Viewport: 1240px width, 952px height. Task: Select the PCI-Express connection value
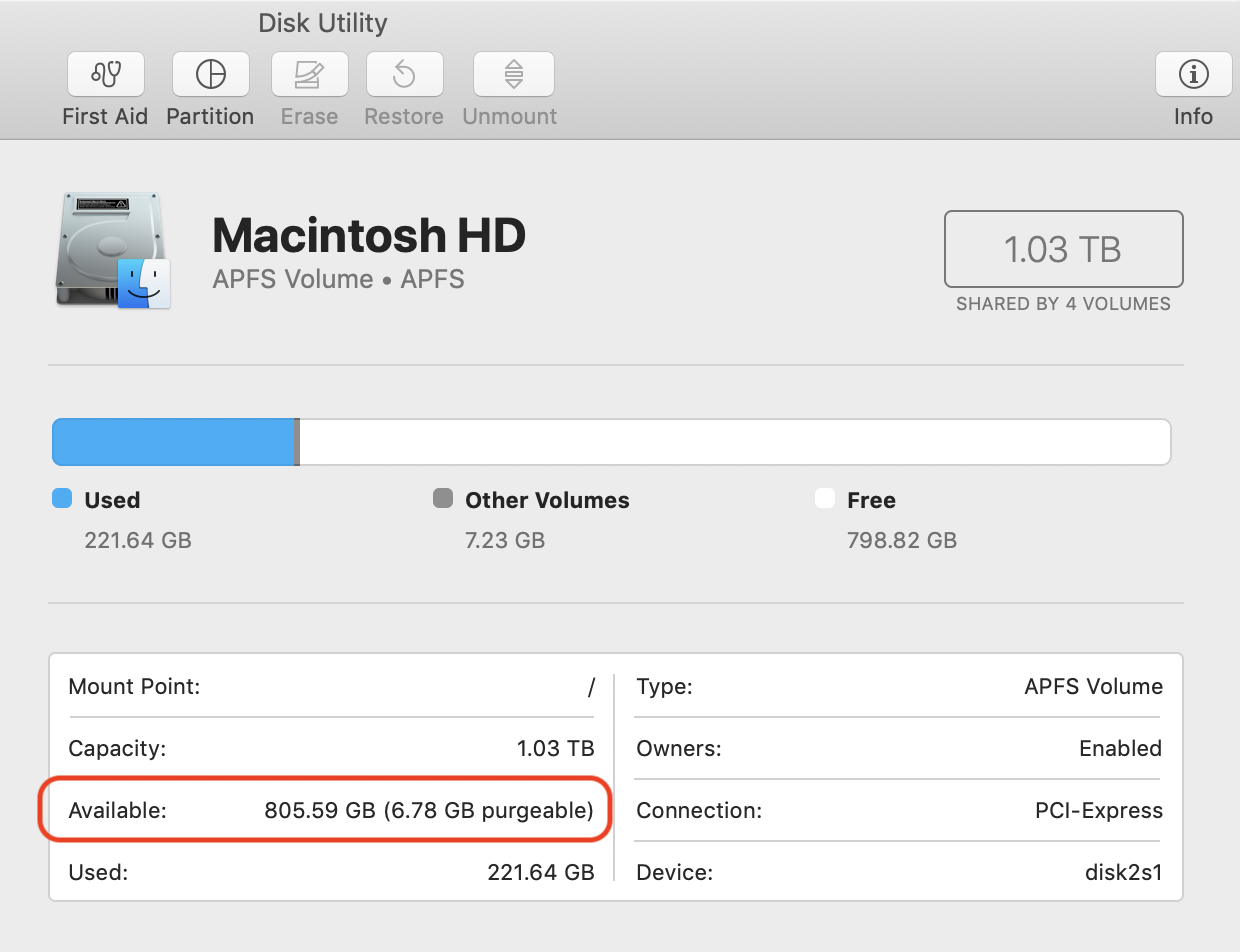click(1099, 810)
